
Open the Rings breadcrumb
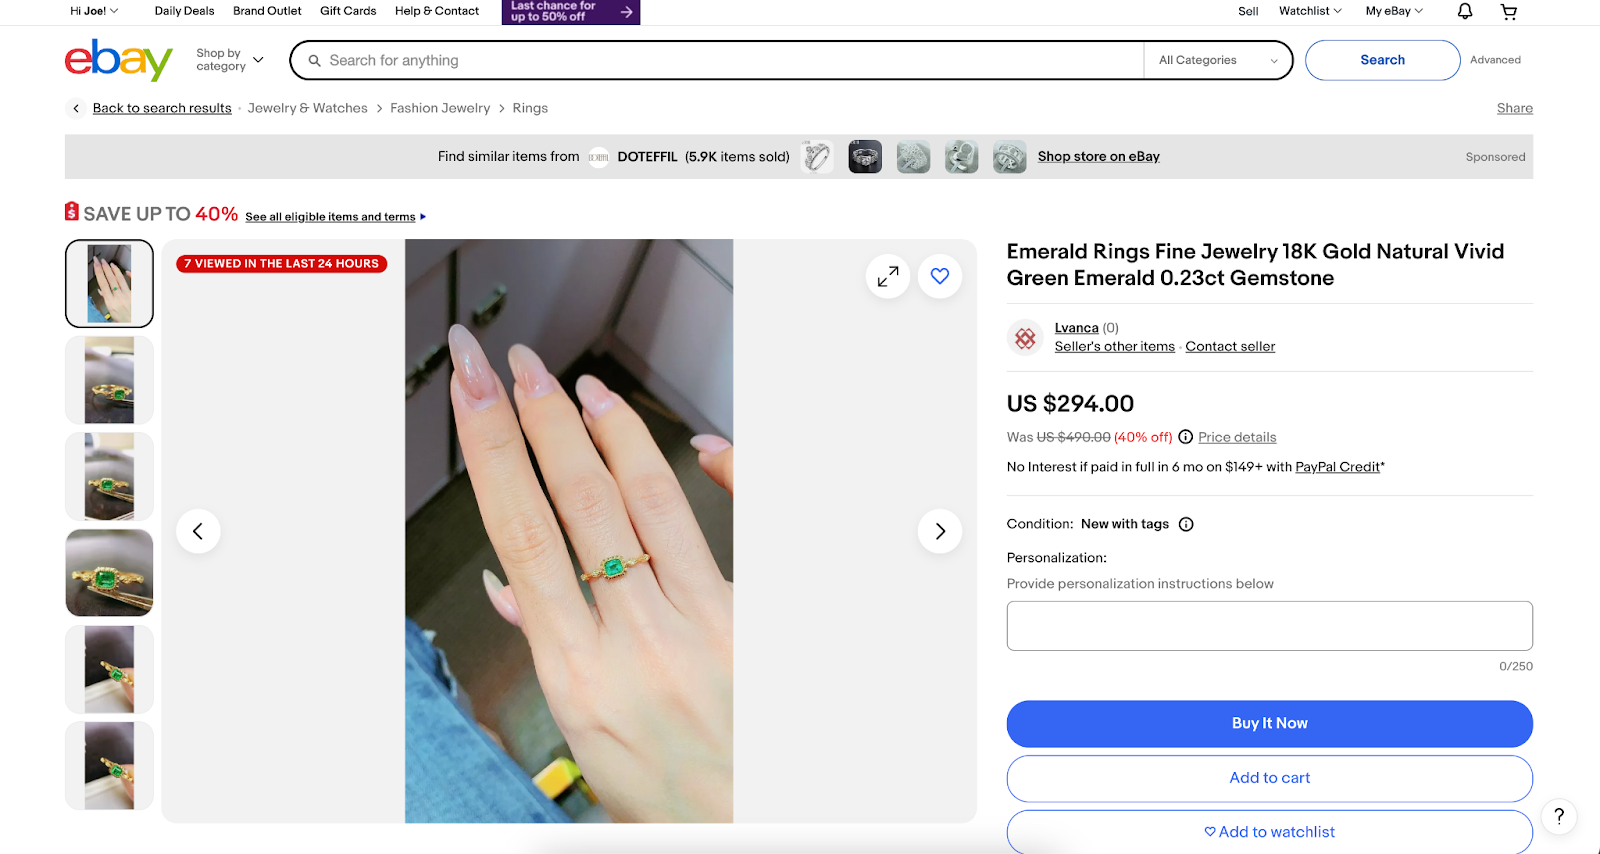click(530, 108)
